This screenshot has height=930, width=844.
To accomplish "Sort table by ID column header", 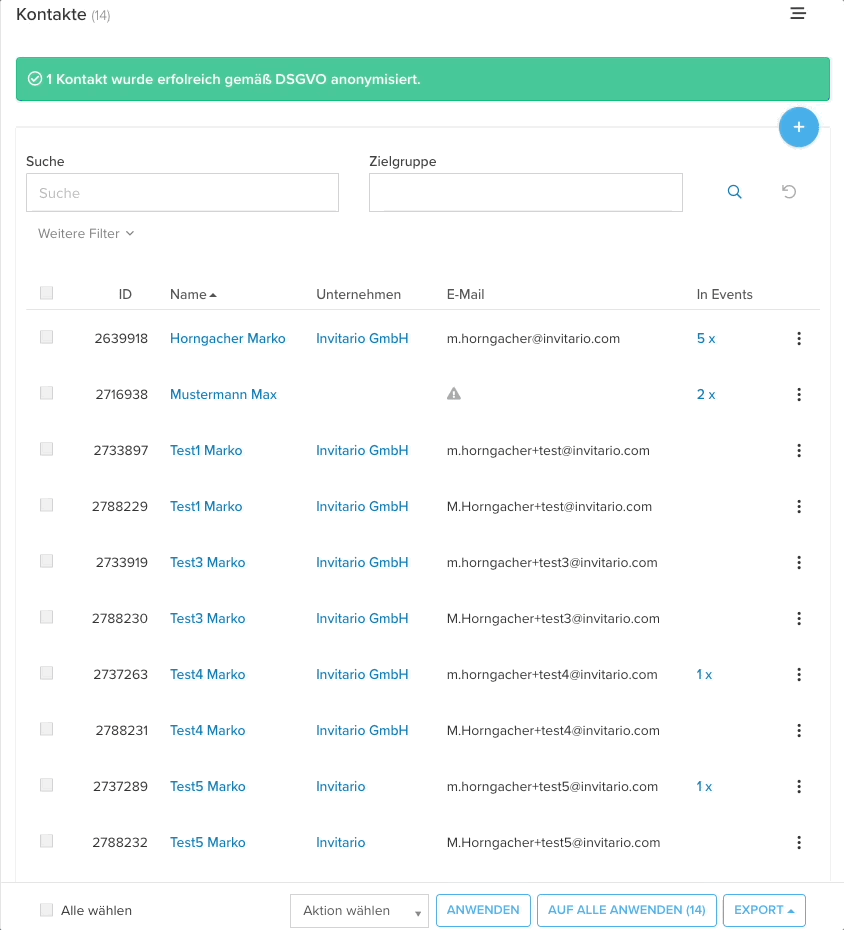I will pos(125,294).
